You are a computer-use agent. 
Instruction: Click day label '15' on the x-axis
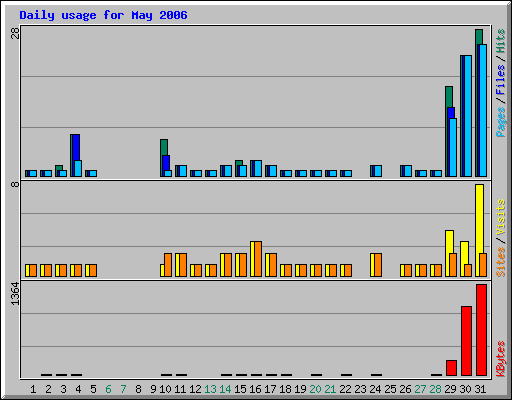point(240,389)
